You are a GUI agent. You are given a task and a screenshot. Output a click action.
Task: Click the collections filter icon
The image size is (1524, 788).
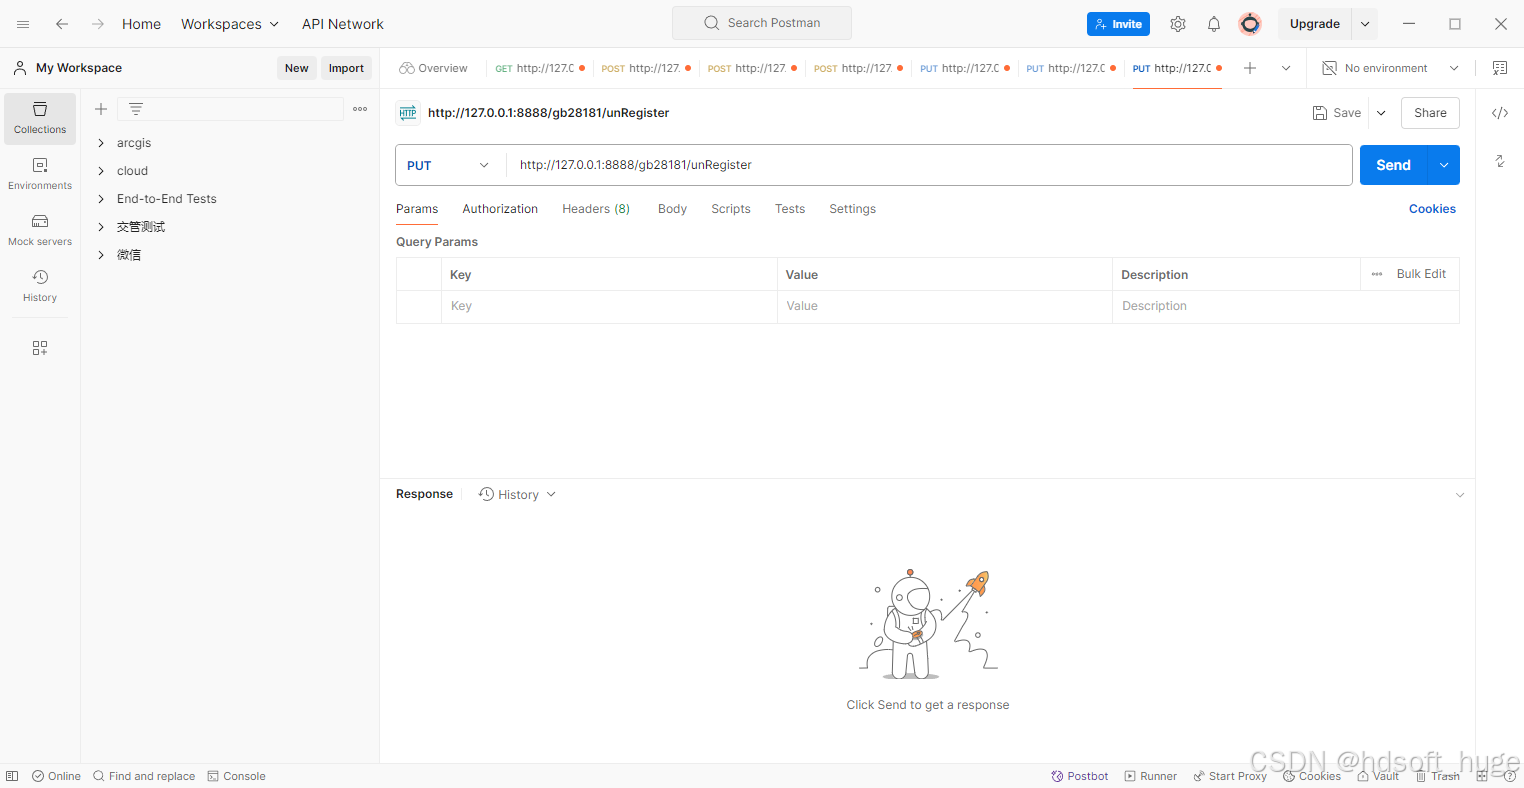(136, 109)
